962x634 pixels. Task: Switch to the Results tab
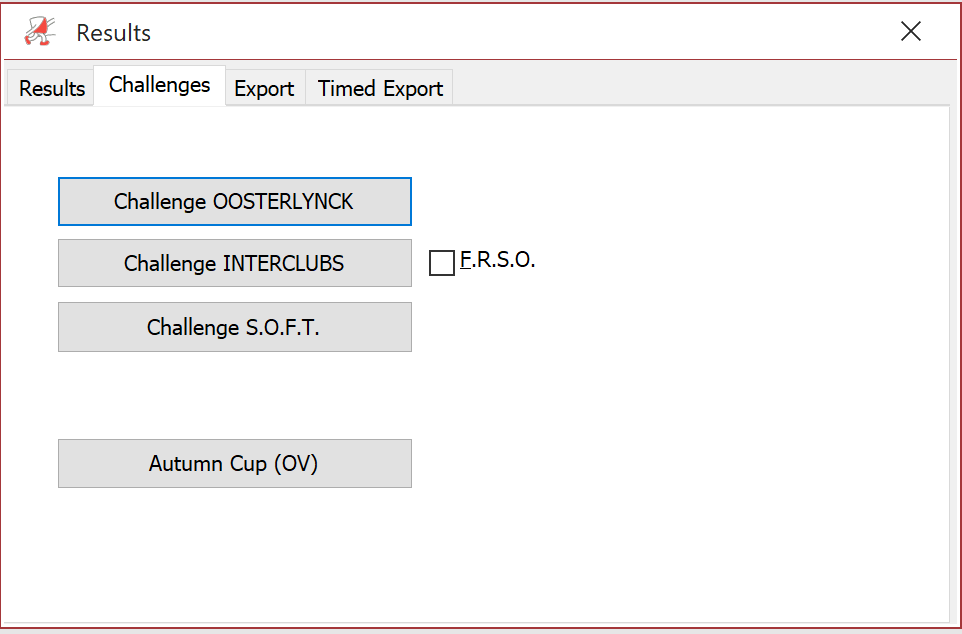pyautogui.click(x=52, y=88)
